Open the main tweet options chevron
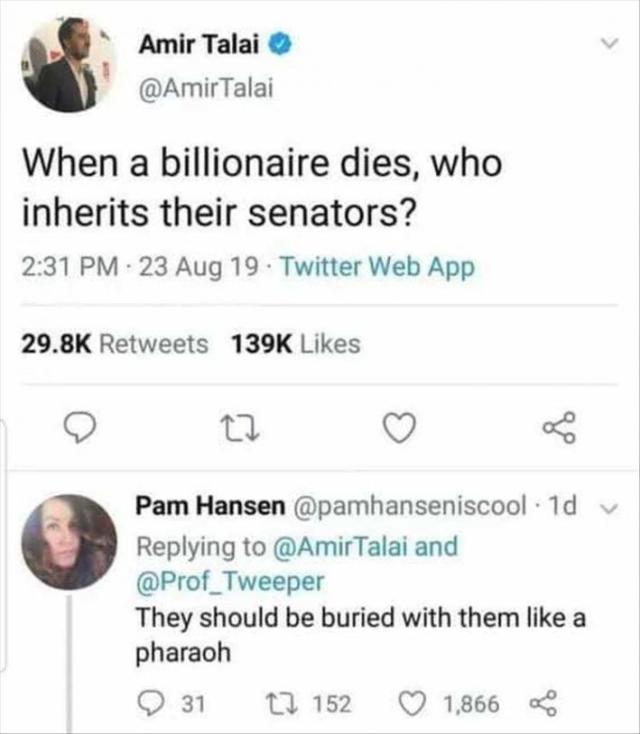Screen dimensions: 640x734 pyautogui.click(x=604, y=46)
